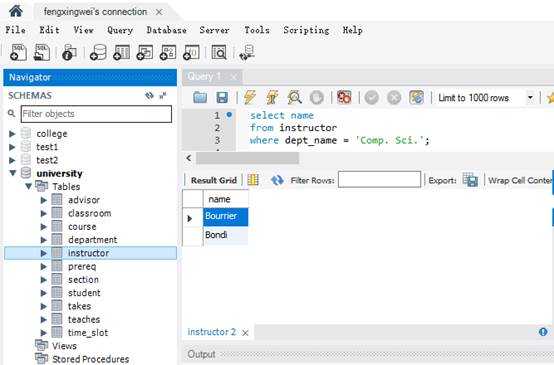Viewport: 554px width, 365px height.
Task: Select the takes table
Action: pyautogui.click(x=79, y=306)
